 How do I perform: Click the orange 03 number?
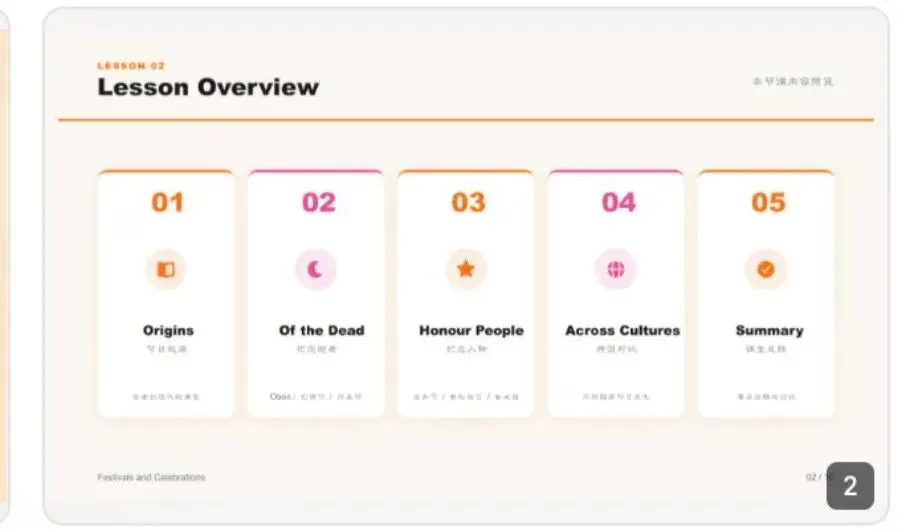point(468,202)
